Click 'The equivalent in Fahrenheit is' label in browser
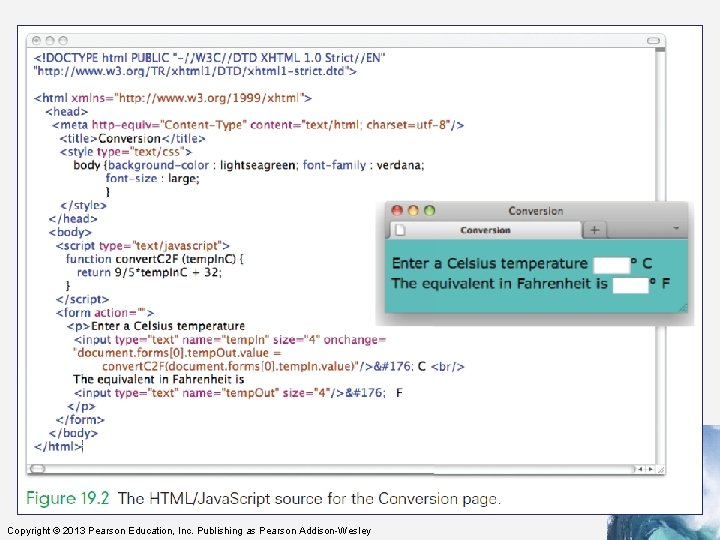 click(499, 283)
